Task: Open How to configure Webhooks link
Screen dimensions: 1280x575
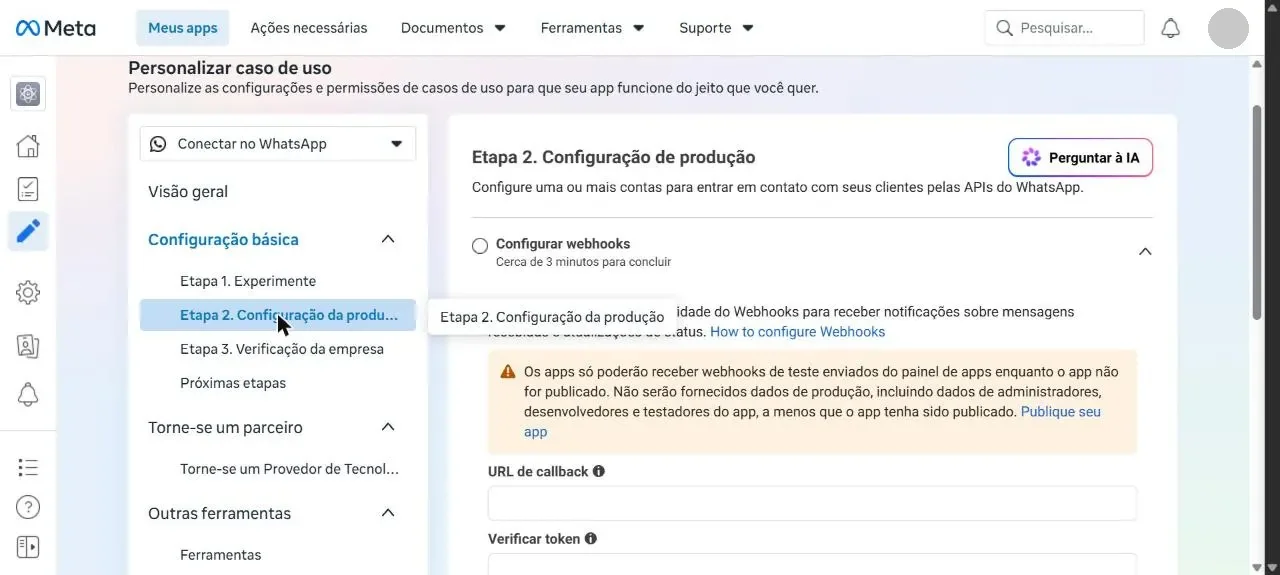Action: coord(797,332)
